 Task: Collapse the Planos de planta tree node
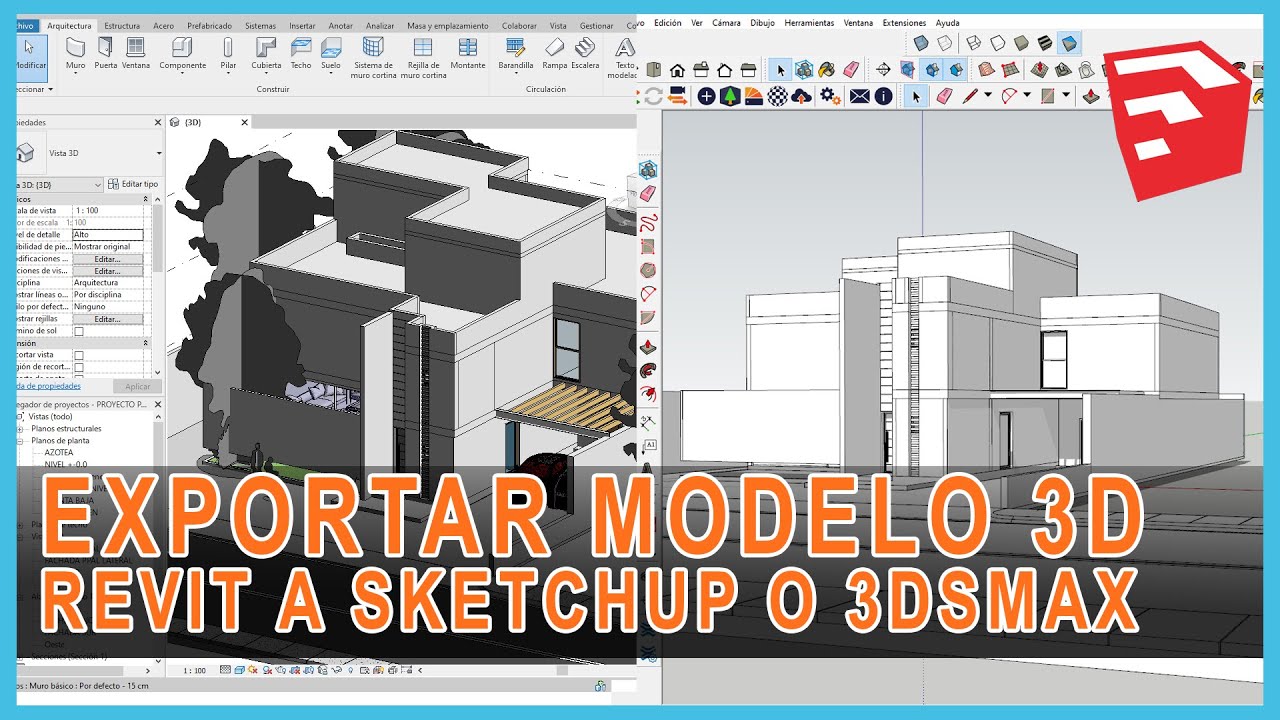pyautogui.click(x=20, y=441)
